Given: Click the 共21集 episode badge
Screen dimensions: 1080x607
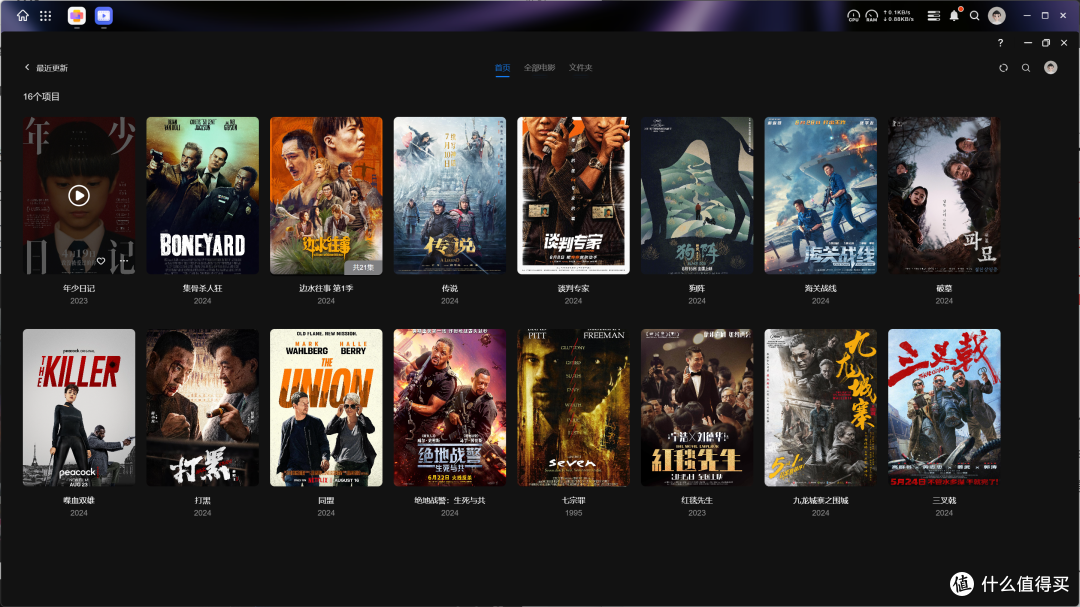Looking at the screenshot, I should tap(363, 267).
